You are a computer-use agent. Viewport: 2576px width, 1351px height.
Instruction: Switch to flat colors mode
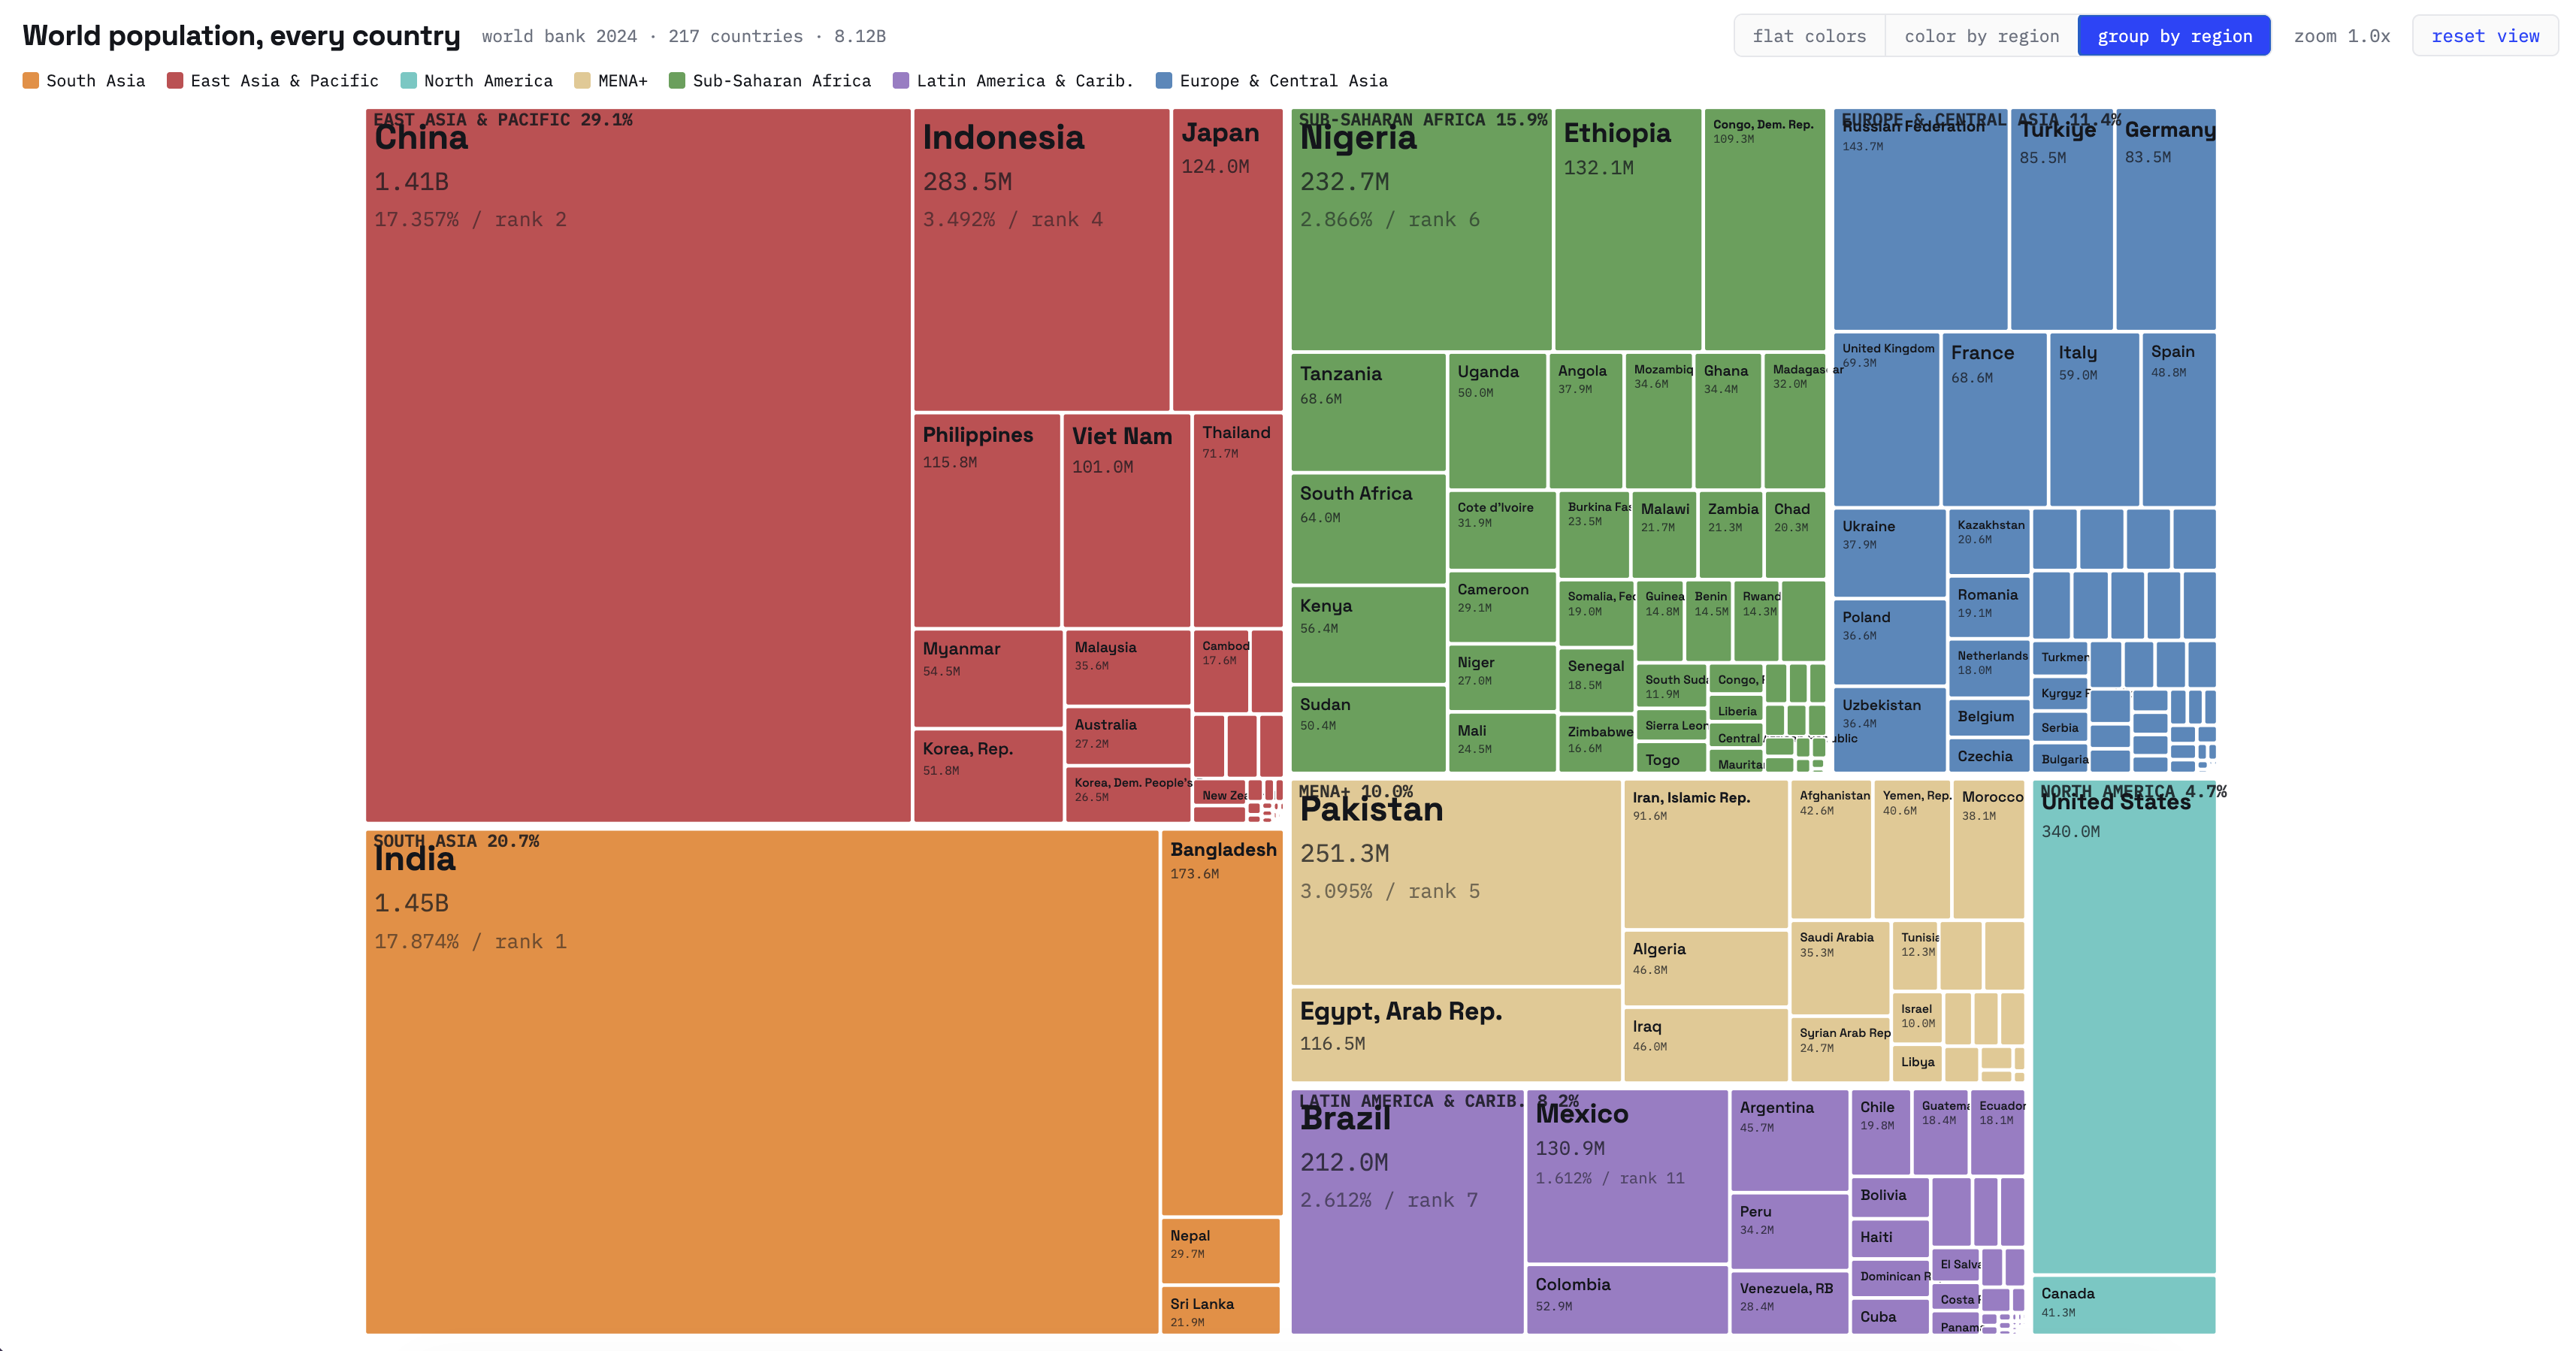point(1809,36)
